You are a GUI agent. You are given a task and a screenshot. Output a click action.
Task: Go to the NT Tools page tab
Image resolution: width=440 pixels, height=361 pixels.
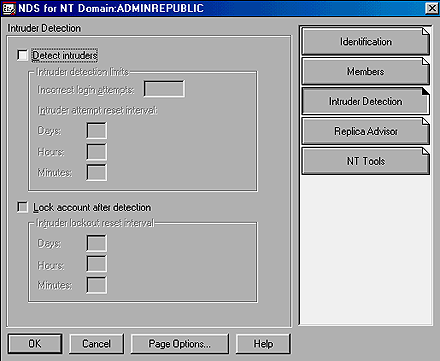[x=366, y=161]
